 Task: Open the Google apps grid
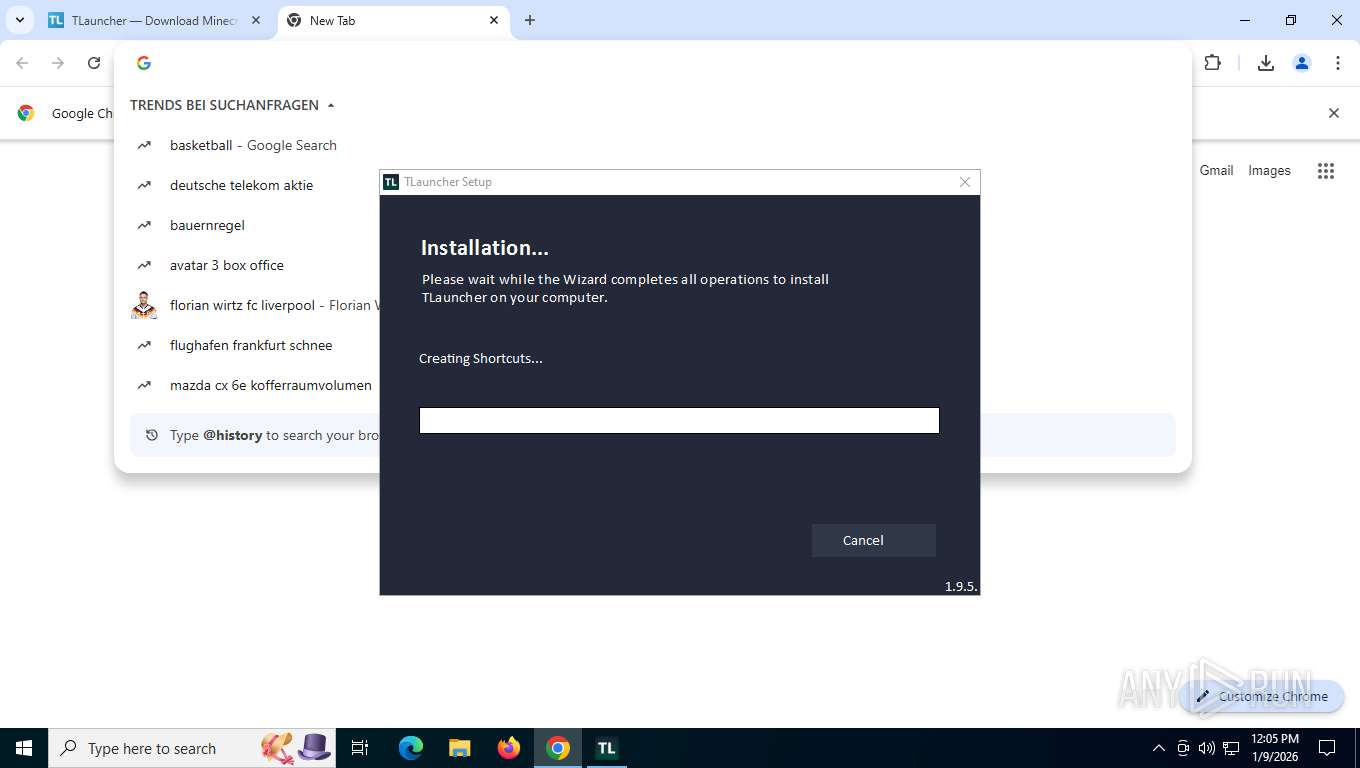(x=1326, y=171)
